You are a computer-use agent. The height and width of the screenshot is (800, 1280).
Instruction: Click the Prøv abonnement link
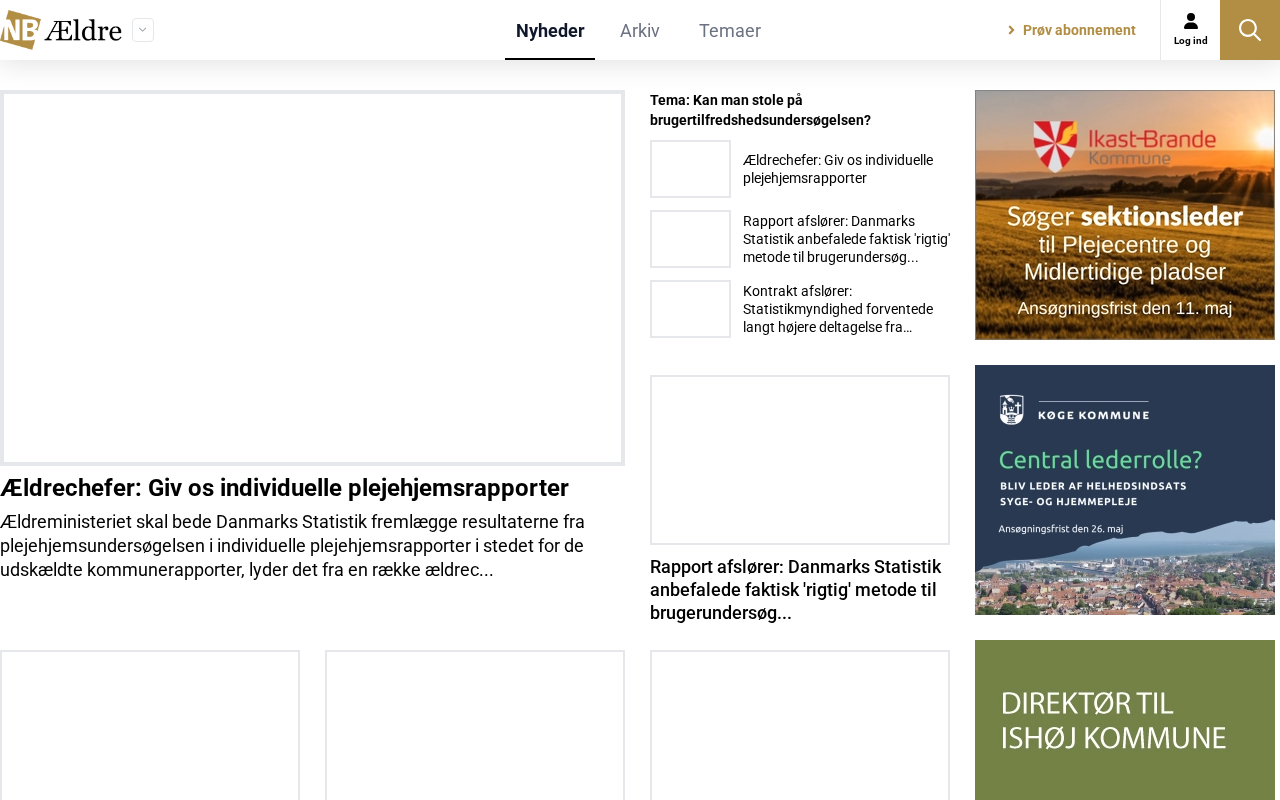1079,30
